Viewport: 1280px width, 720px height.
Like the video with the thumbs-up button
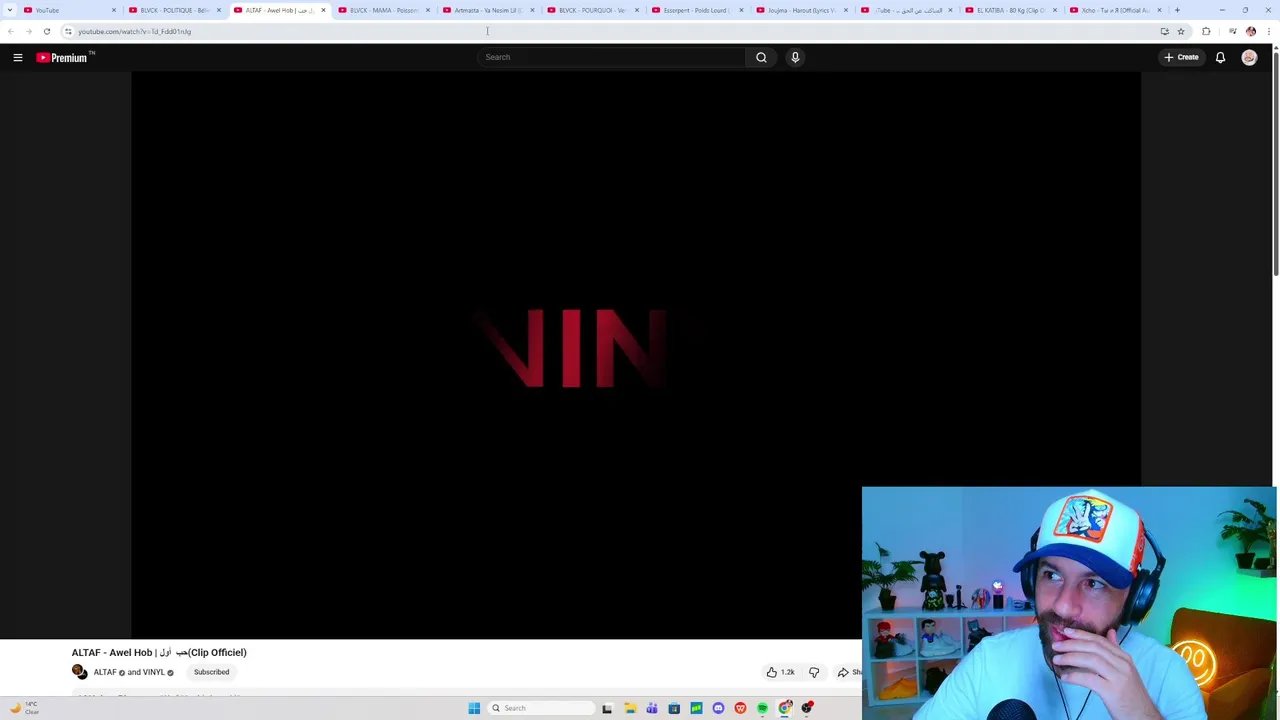coord(780,673)
